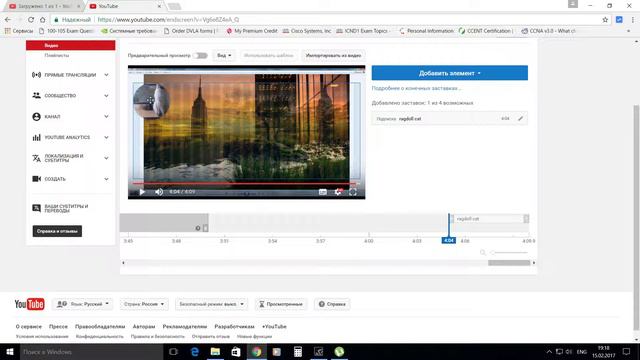
Task: Click the YouTube logo in footer
Action: pyautogui.click(x=29, y=304)
